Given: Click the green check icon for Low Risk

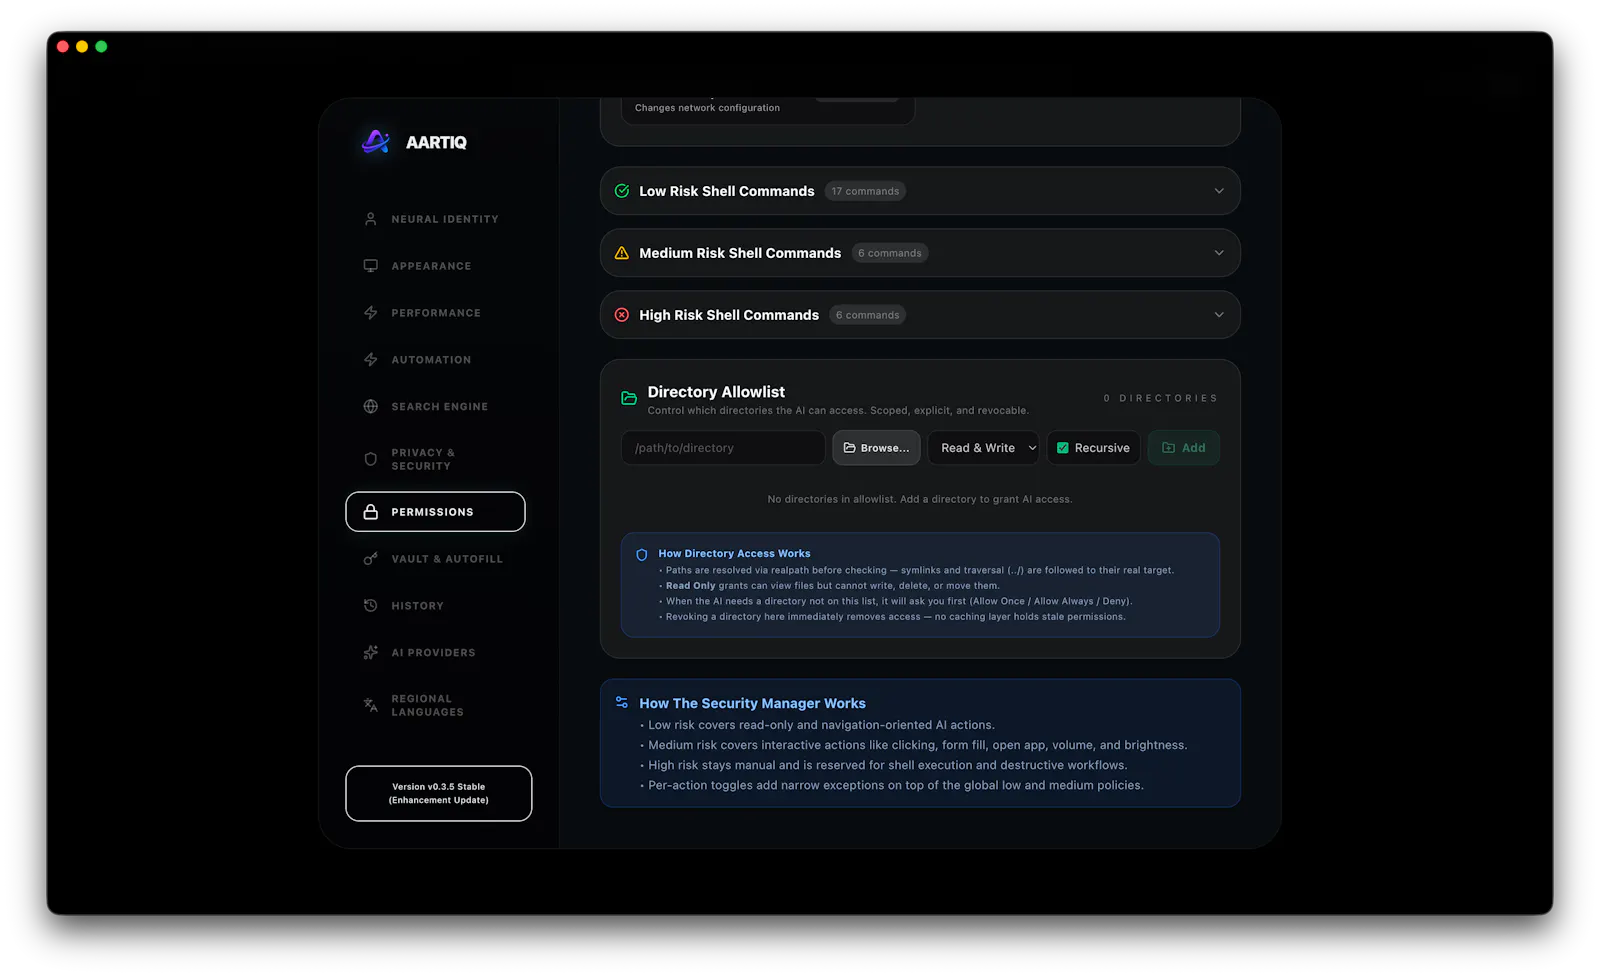Looking at the screenshot, I should coord(622,191).
